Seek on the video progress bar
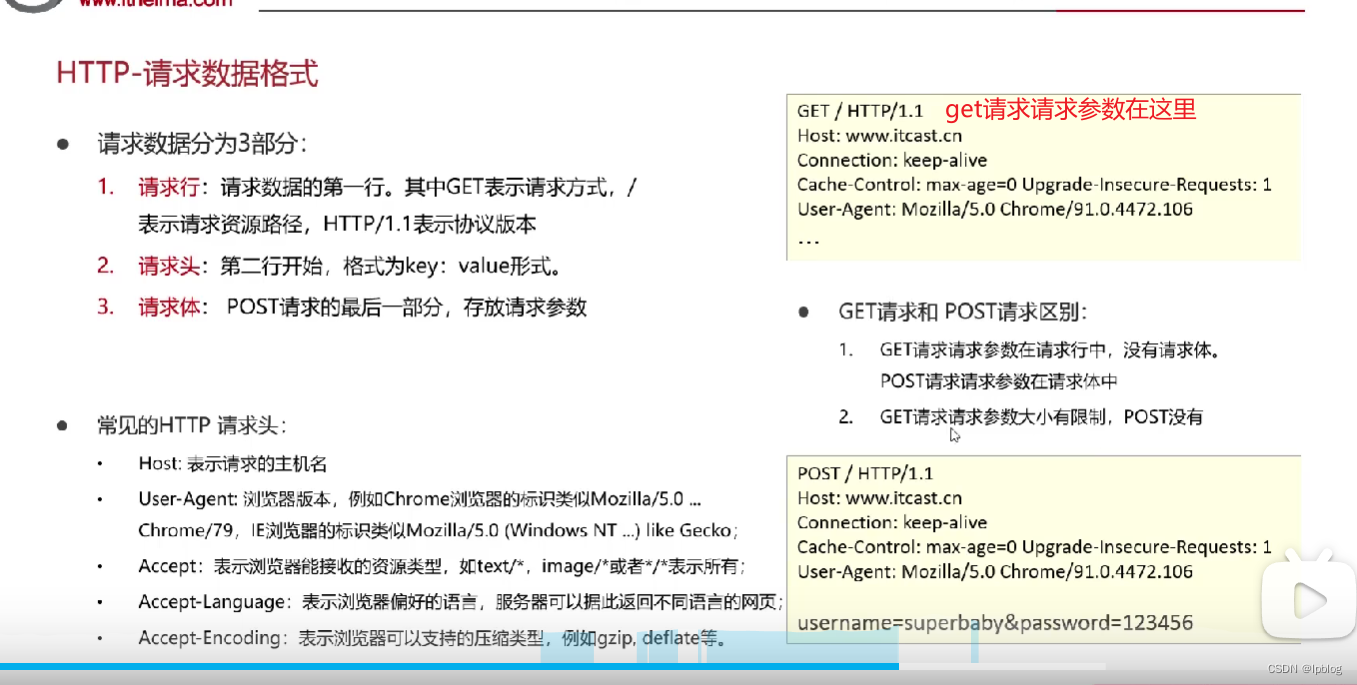The height and width of the screenshot is (685, 1357). pyautogui.click(x=552, y=666)
